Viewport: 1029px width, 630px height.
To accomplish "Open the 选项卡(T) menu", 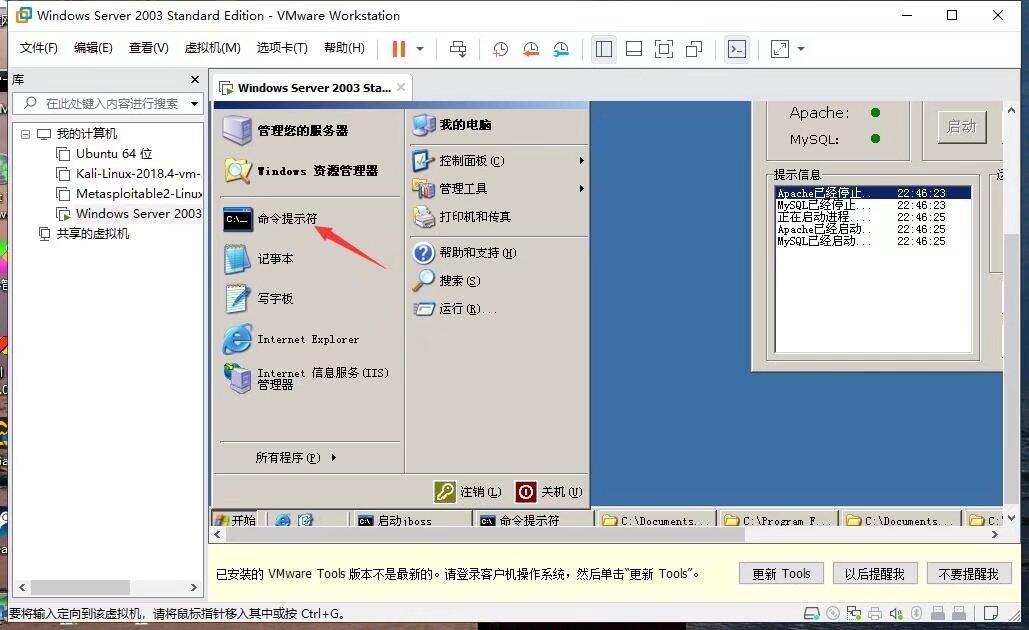I will point(282,48).
